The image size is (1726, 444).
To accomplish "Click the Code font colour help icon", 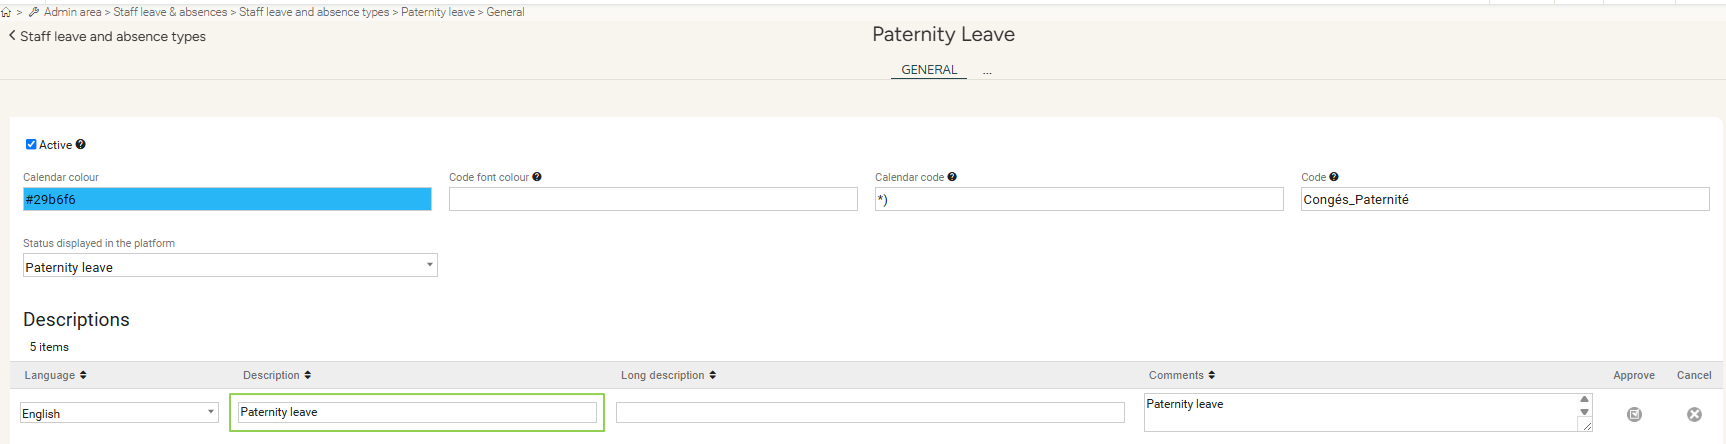I will (x=537, y=177).
